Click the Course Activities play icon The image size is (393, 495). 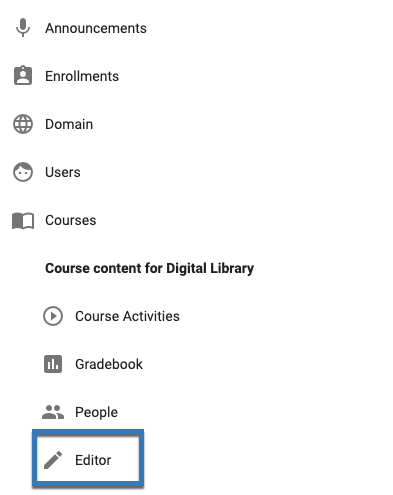[x=53, y=316]
